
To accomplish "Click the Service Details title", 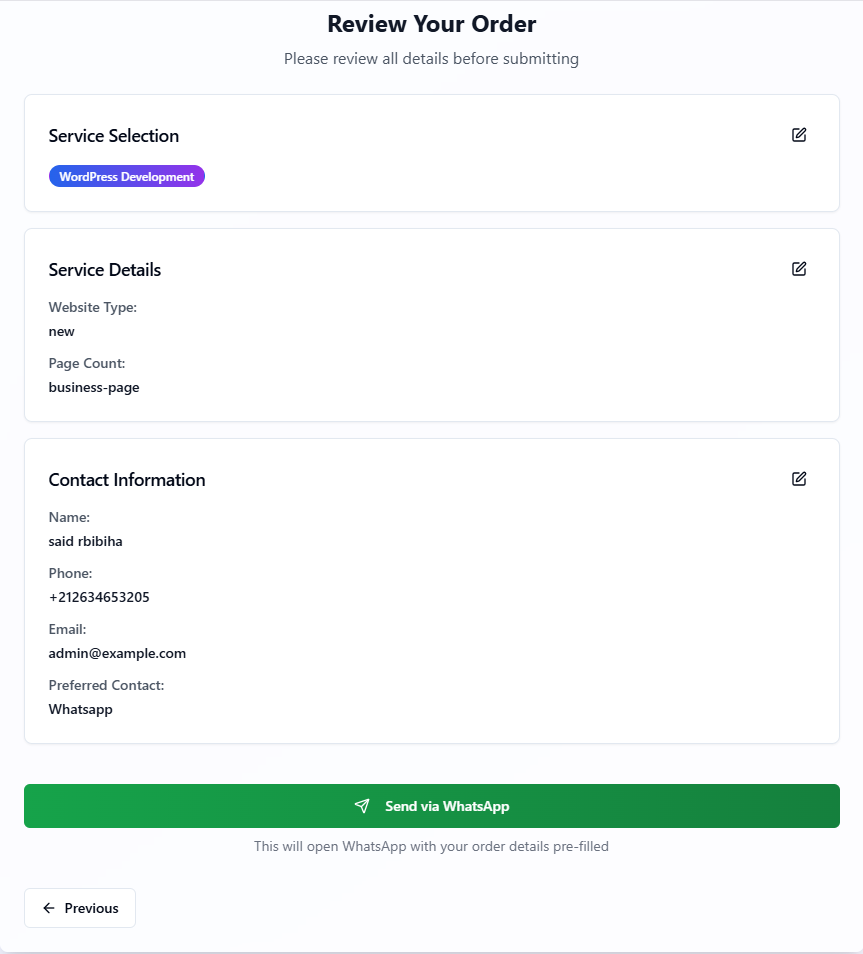I will 105,270.
